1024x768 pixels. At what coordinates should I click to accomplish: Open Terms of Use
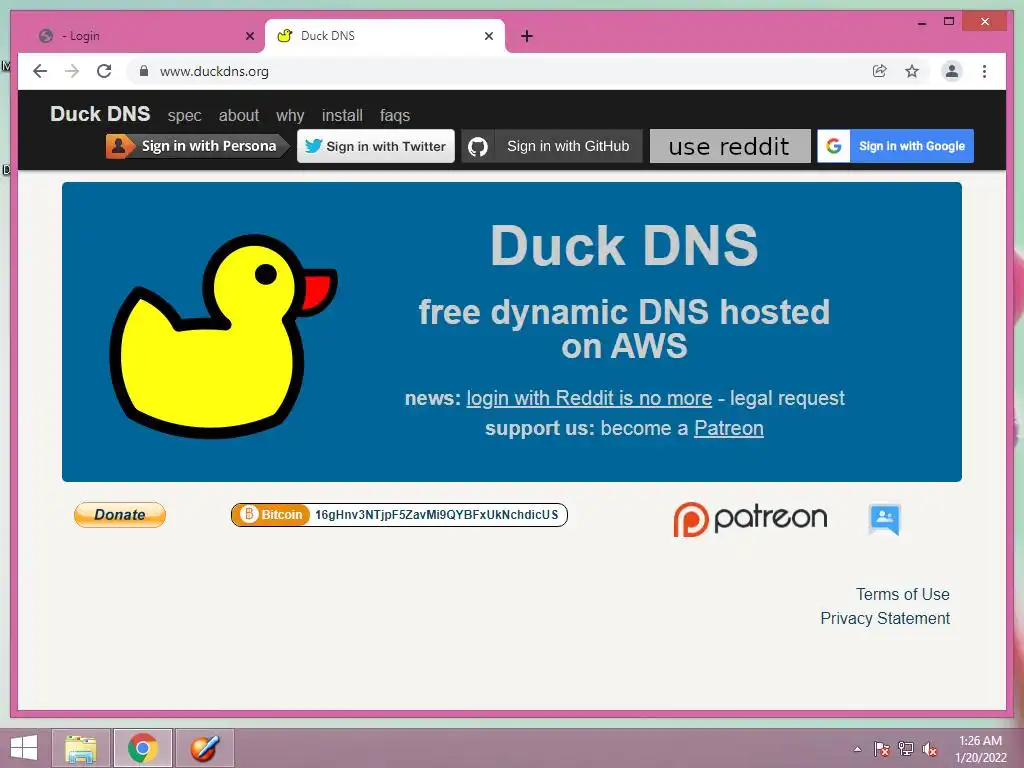click(903, 594)
